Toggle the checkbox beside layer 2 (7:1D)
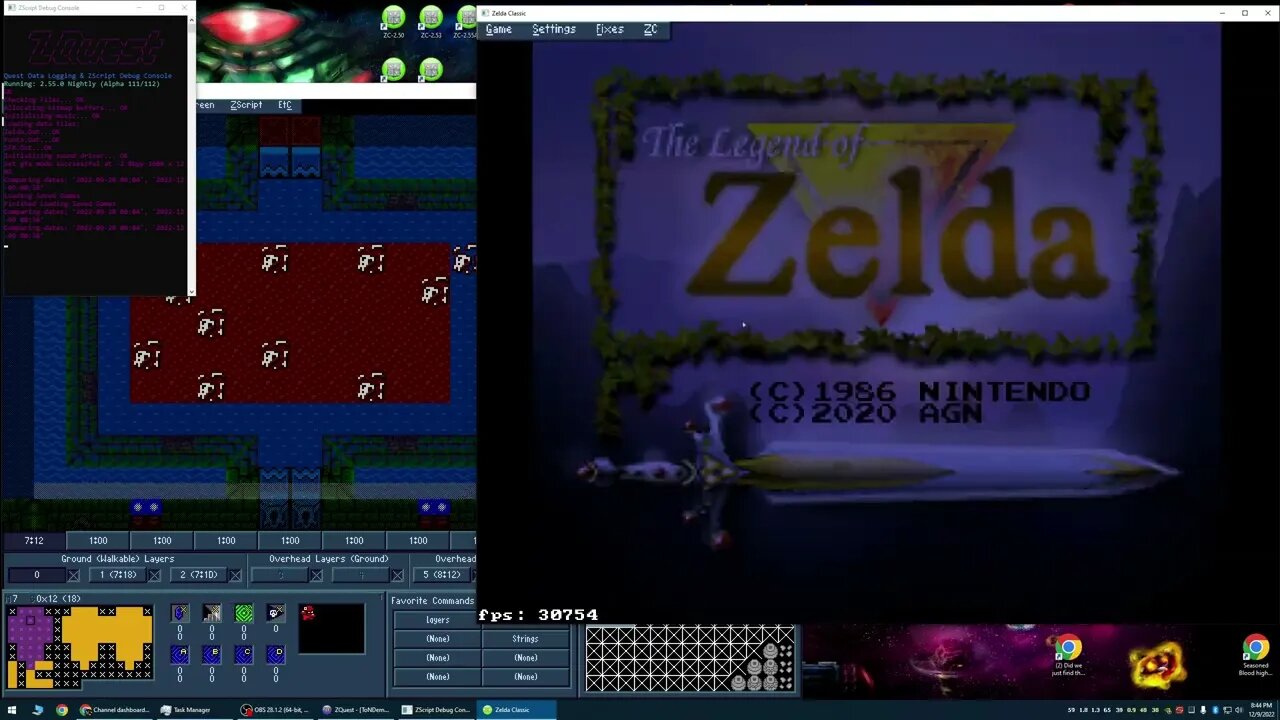This screenshot has height=720, width=1280. pyautogui.click(x=235, y=575)
